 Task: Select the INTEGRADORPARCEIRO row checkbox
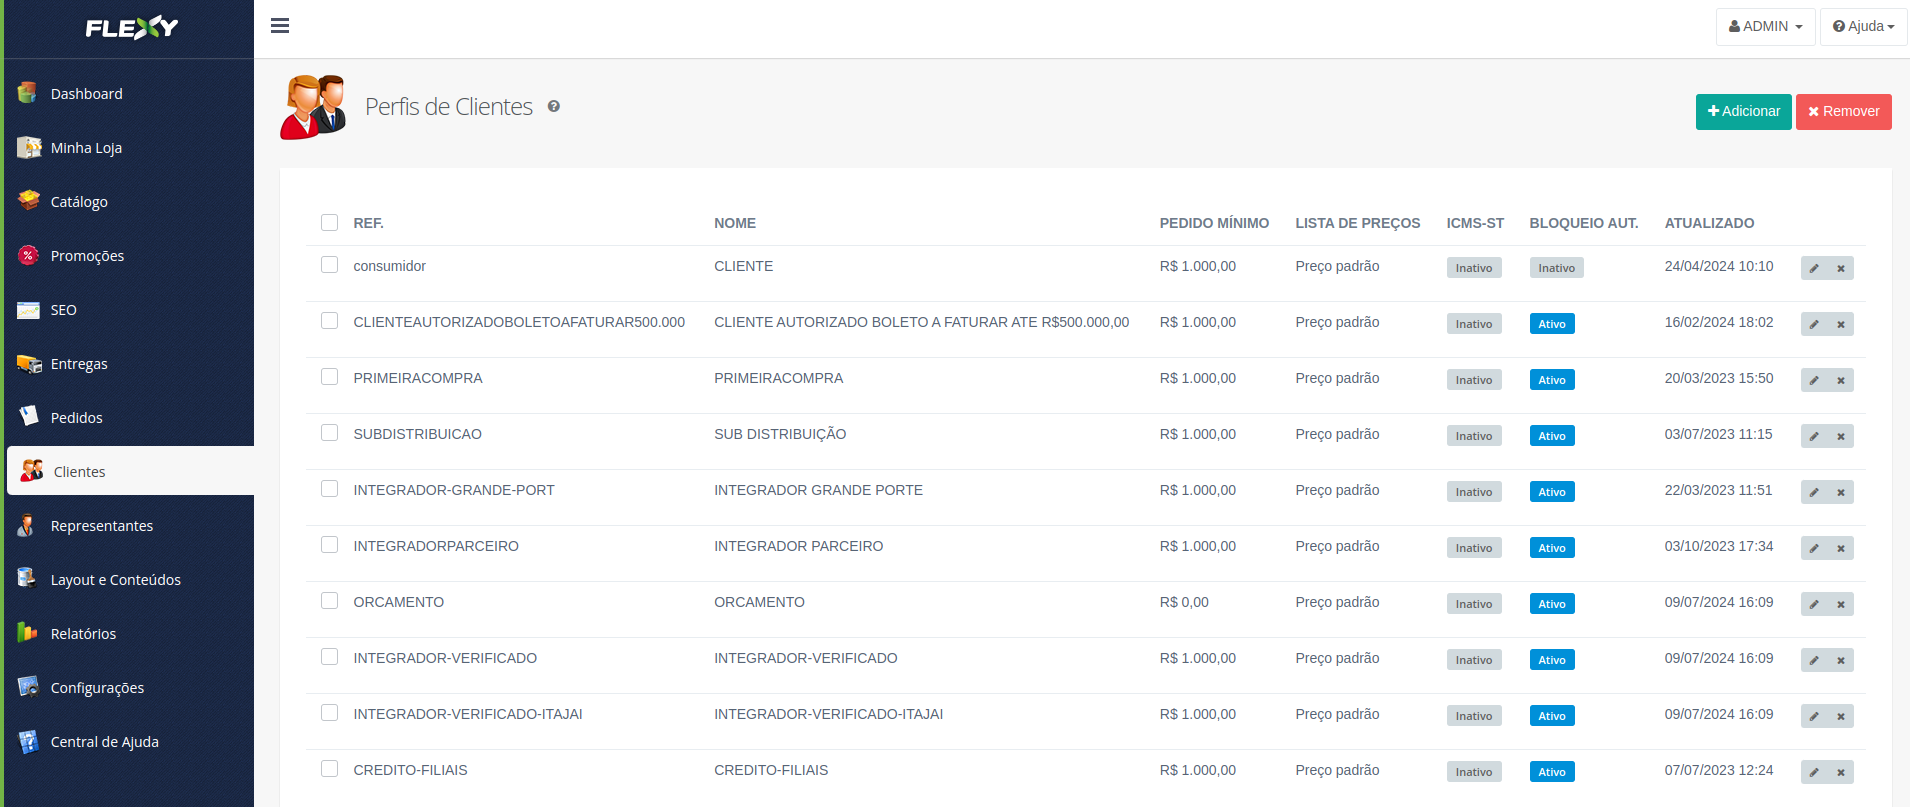click(x=329, y=545)
